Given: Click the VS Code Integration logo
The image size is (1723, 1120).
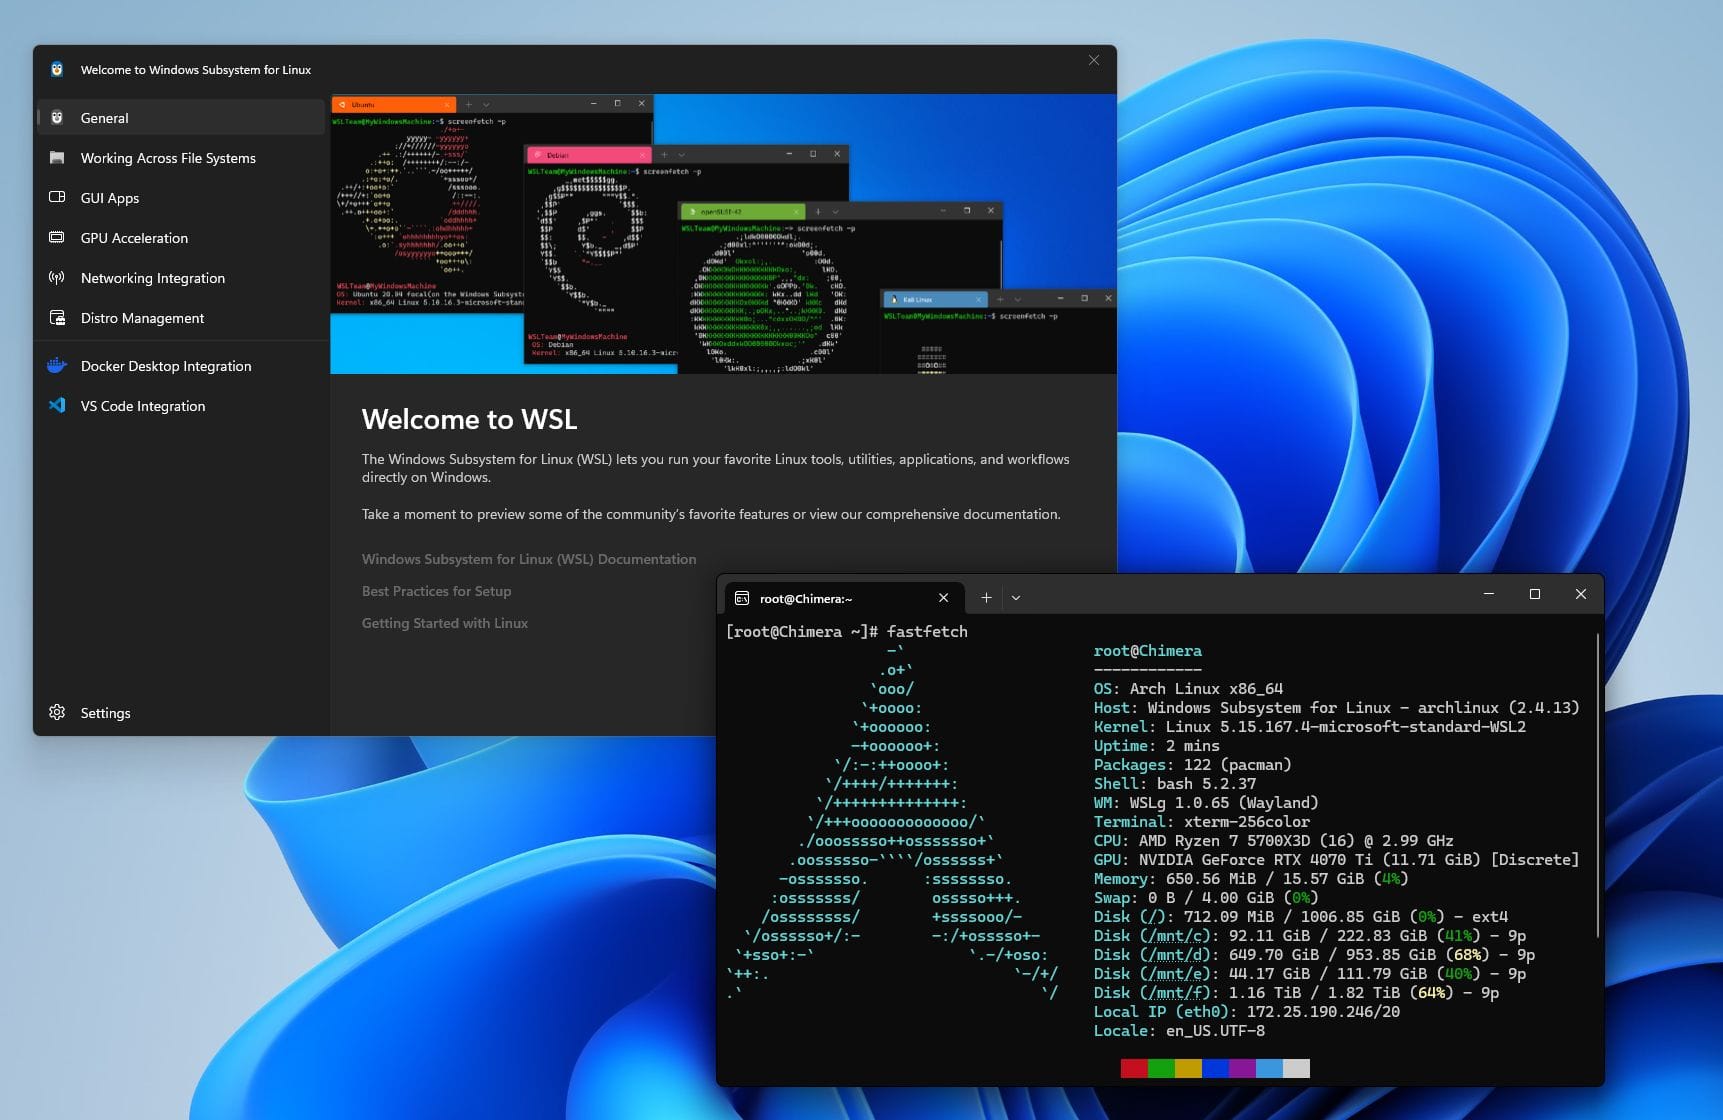Looking at the screenshot, I should pos(57,406).
